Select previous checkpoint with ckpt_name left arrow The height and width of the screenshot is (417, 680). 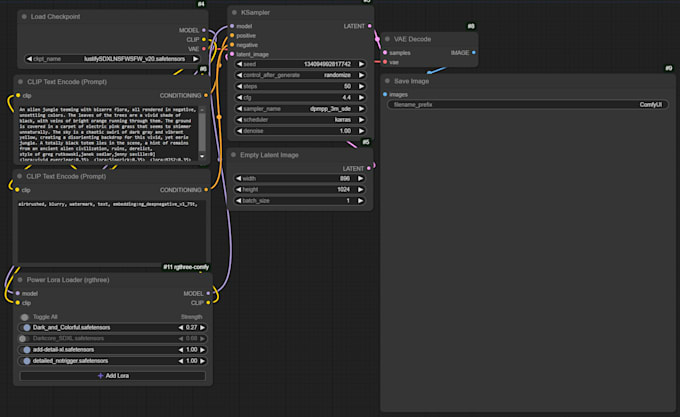coord(29,59)
